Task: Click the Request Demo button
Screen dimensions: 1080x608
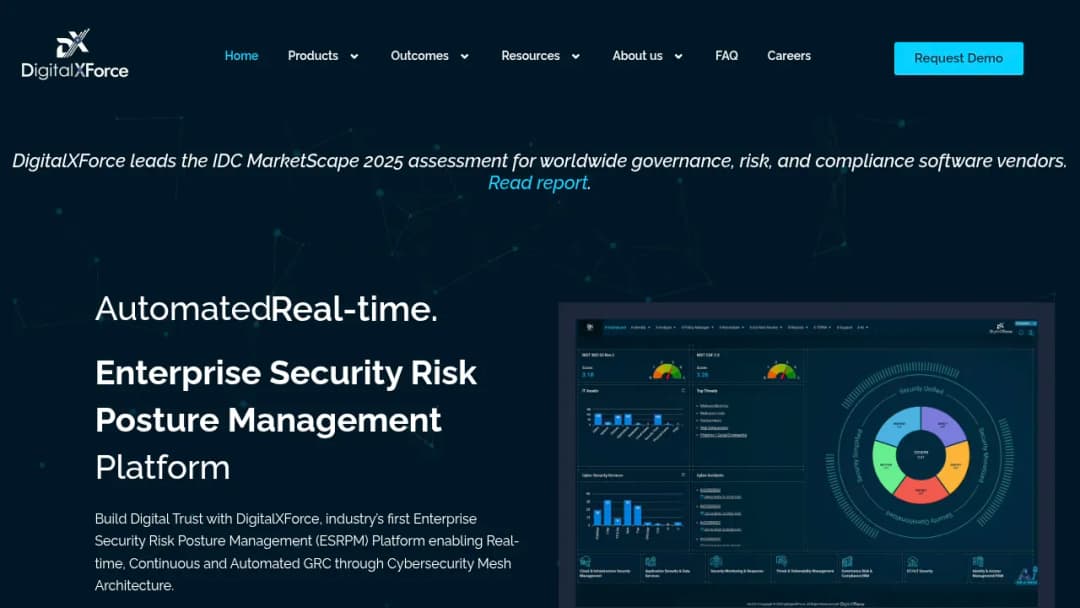Action: 958,59
